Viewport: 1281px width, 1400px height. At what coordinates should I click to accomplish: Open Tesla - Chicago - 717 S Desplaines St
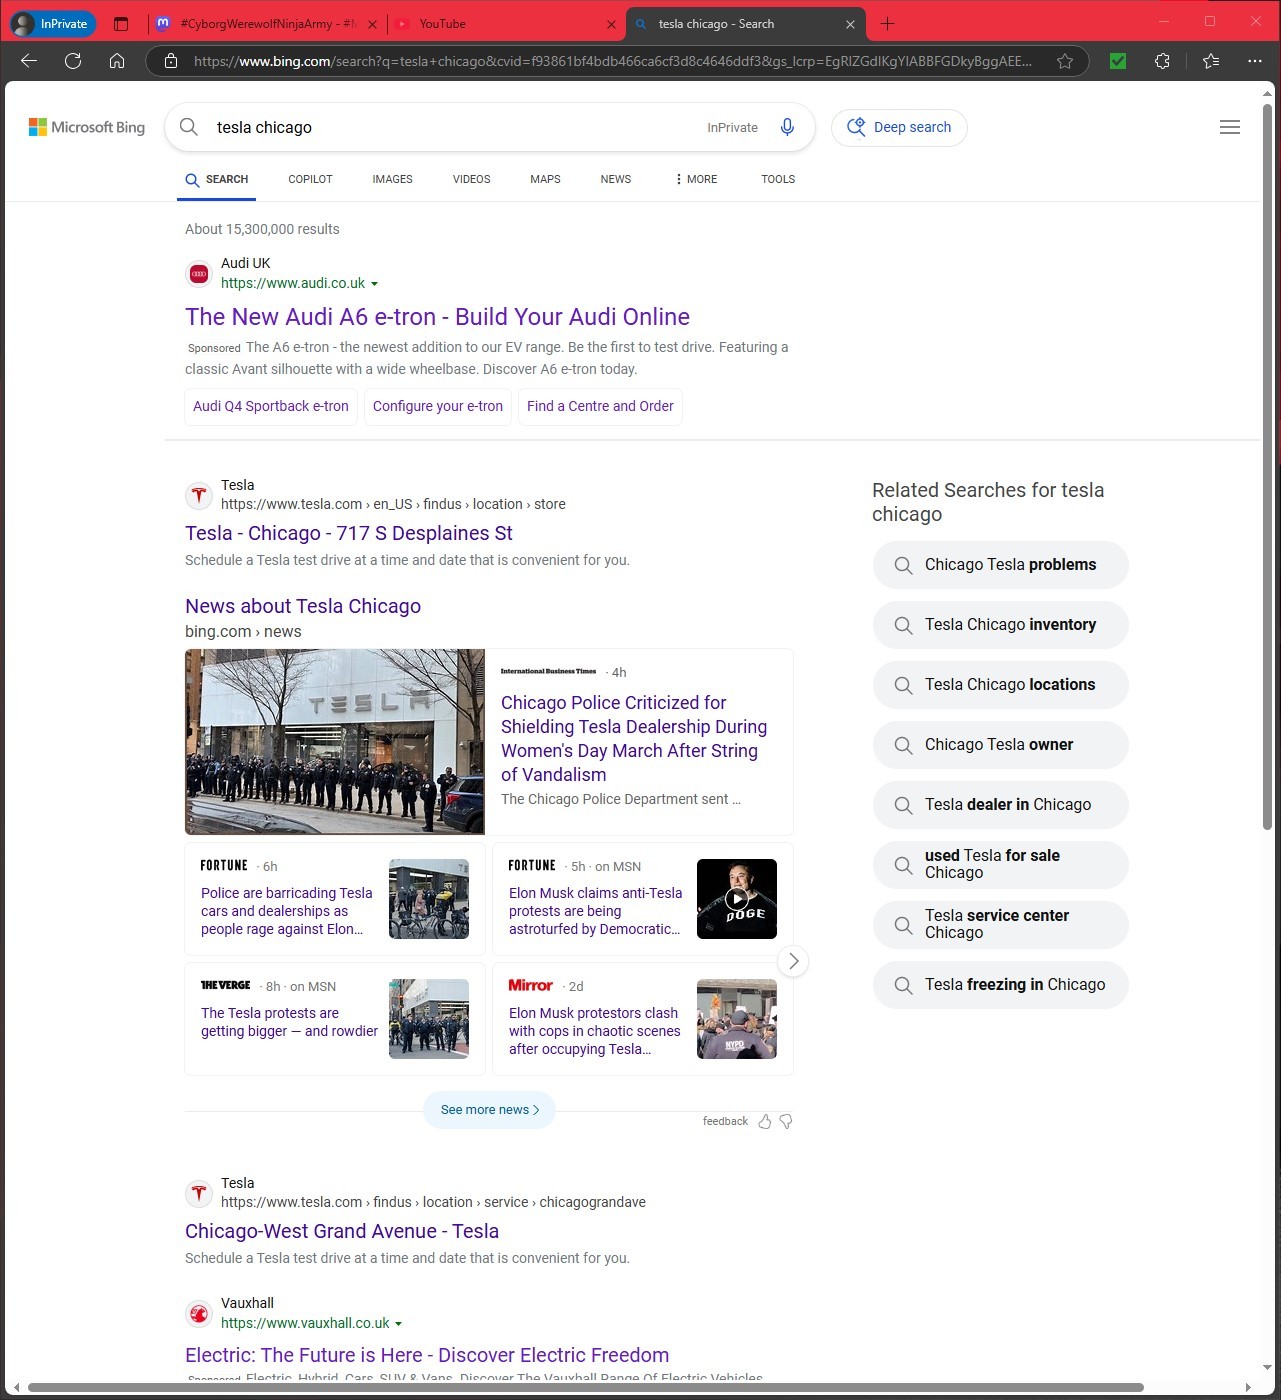tap(349, 533)
